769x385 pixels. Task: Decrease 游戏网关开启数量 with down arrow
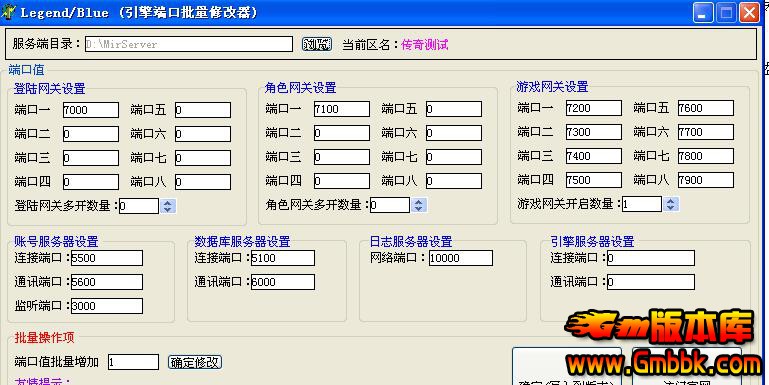click(x=671, y=207)
